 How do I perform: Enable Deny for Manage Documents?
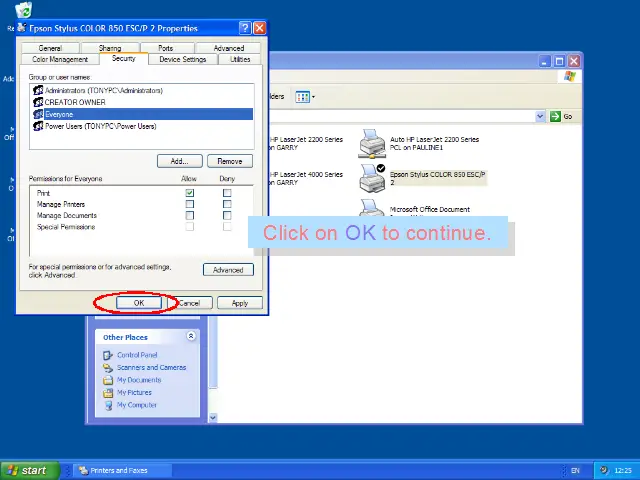pos(227,215)
